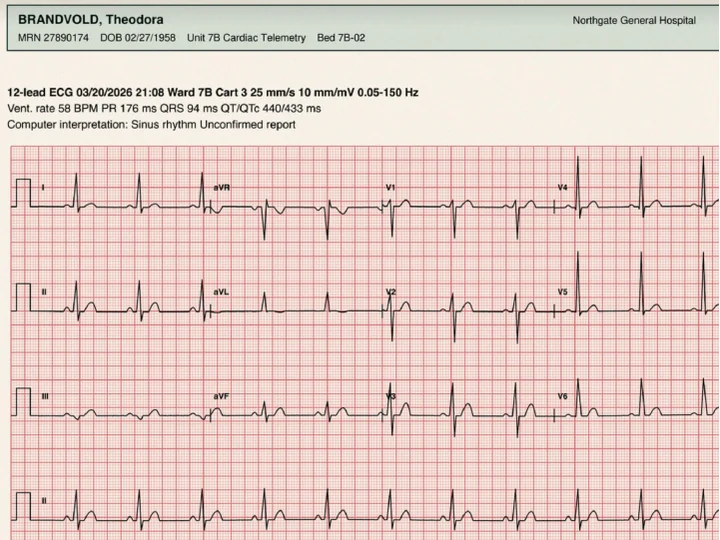Click the V5 lead label

point(562,292)
